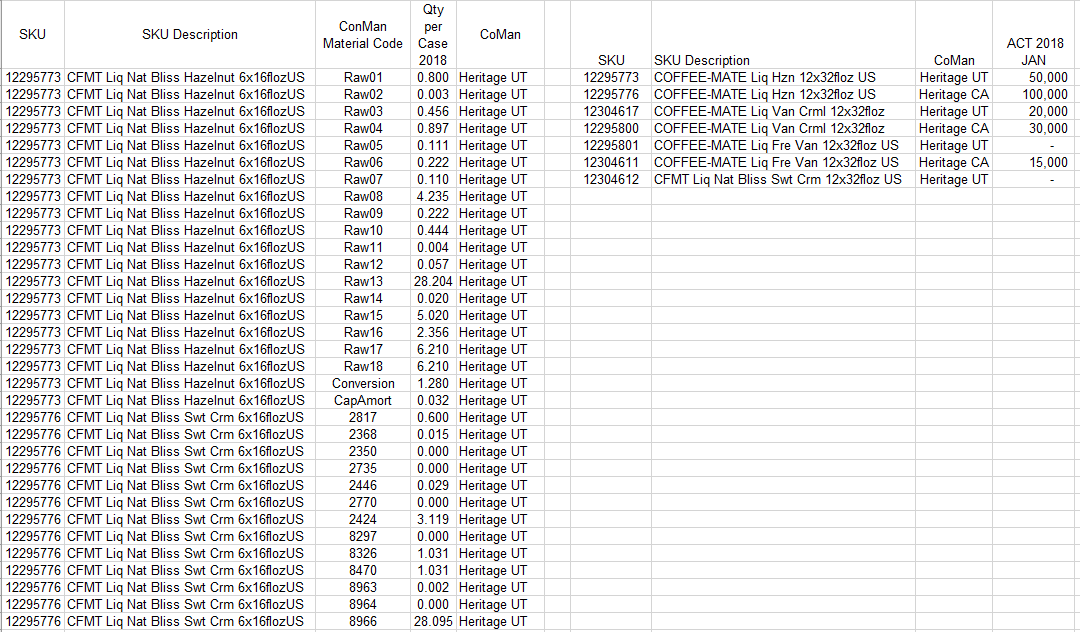Select ACT 2018 JAN value 20,000
This screenshot has height=632, width=1080.
tap(1035, 112)
